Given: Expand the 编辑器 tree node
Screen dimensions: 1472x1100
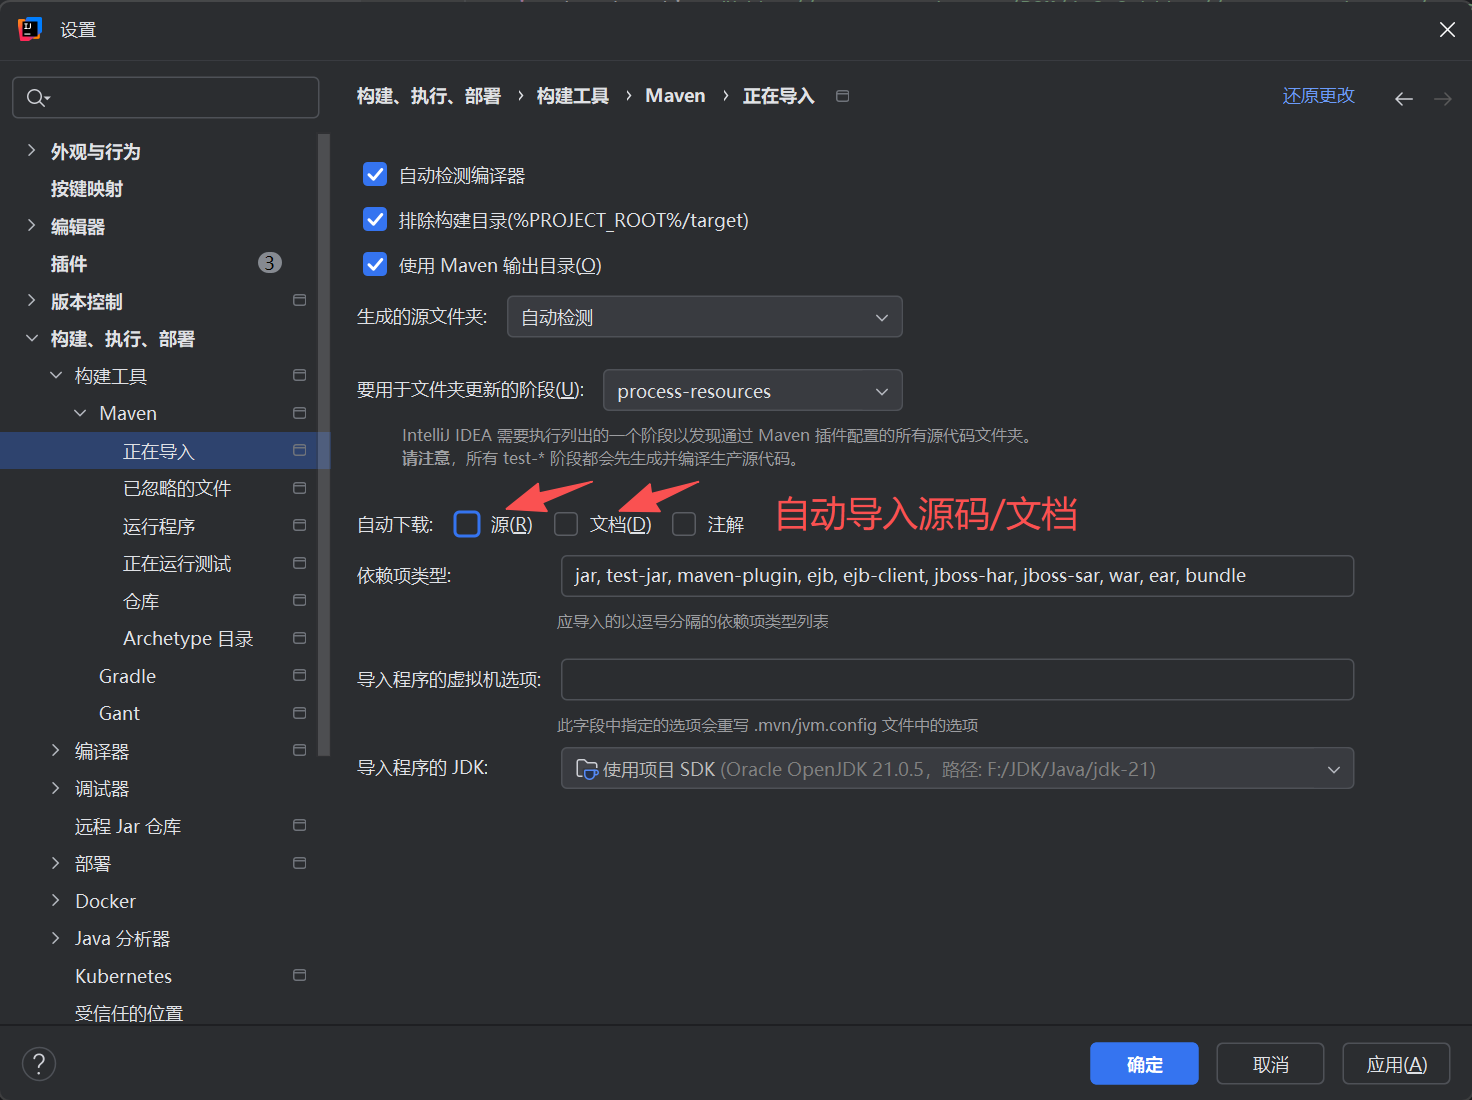Looking at the screenshot, I should [x=31, y=226].
